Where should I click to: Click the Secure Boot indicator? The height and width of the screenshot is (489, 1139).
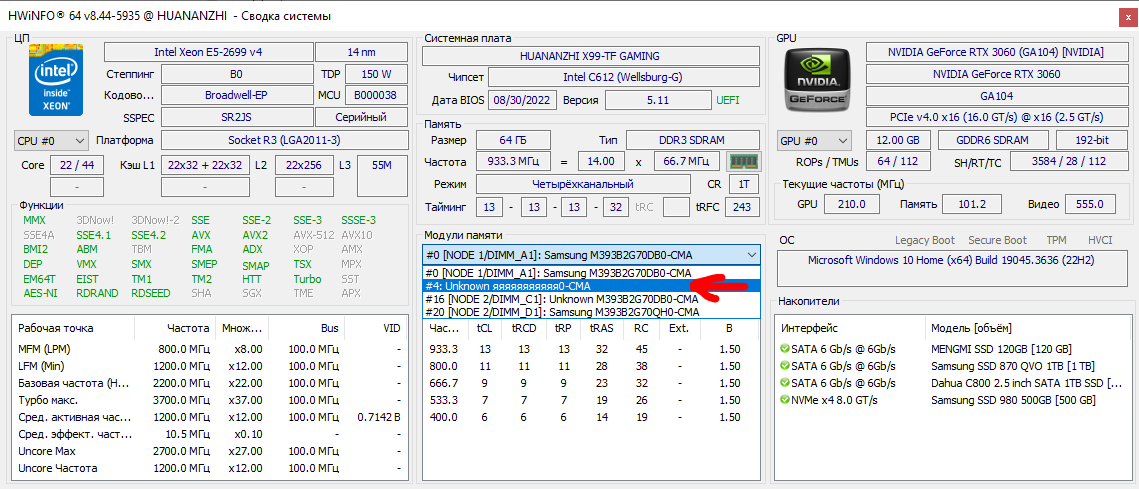point(997,240)
